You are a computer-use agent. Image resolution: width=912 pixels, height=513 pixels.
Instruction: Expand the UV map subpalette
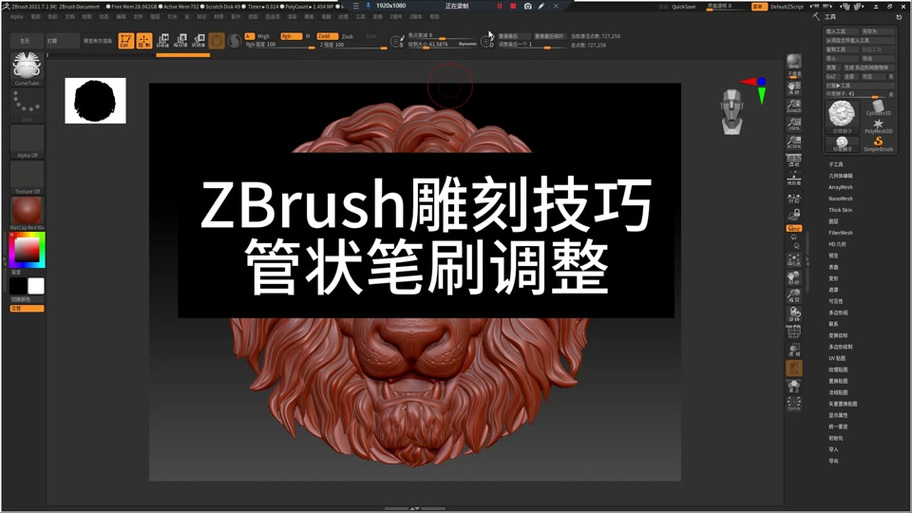click(x=838, y=358)
